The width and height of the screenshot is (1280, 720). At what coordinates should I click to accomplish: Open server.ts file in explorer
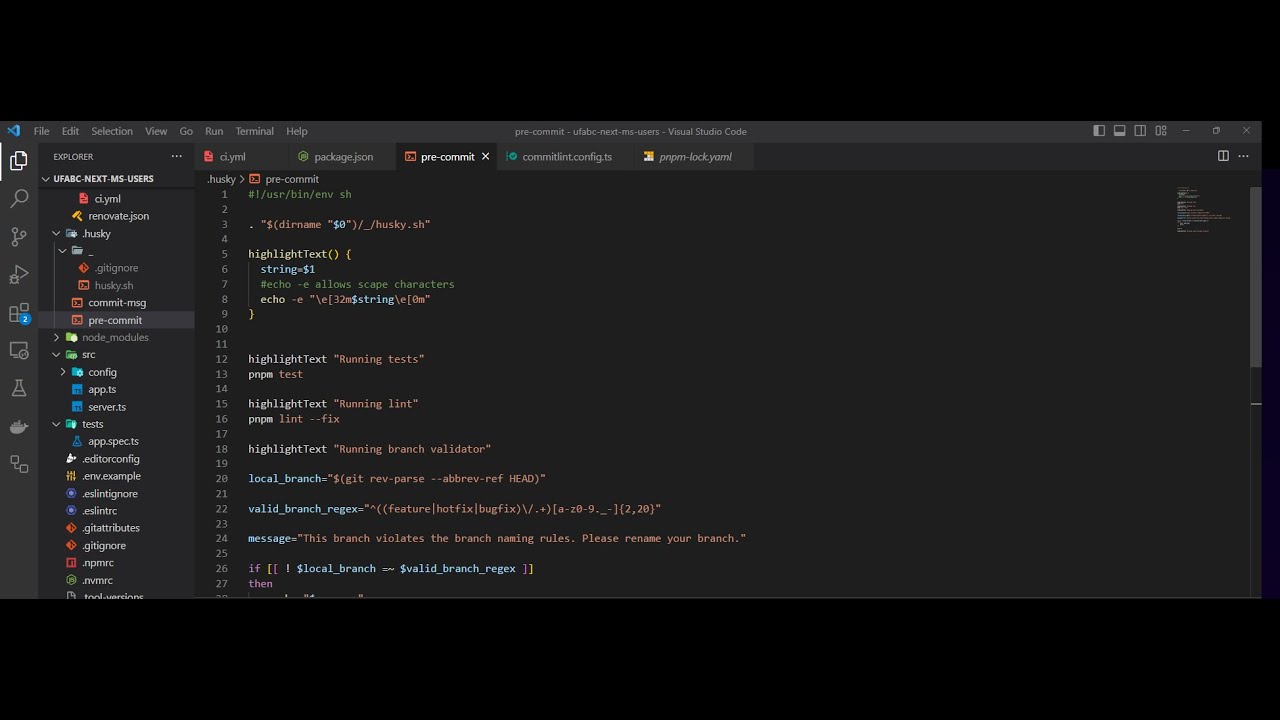tap(107, 407)
